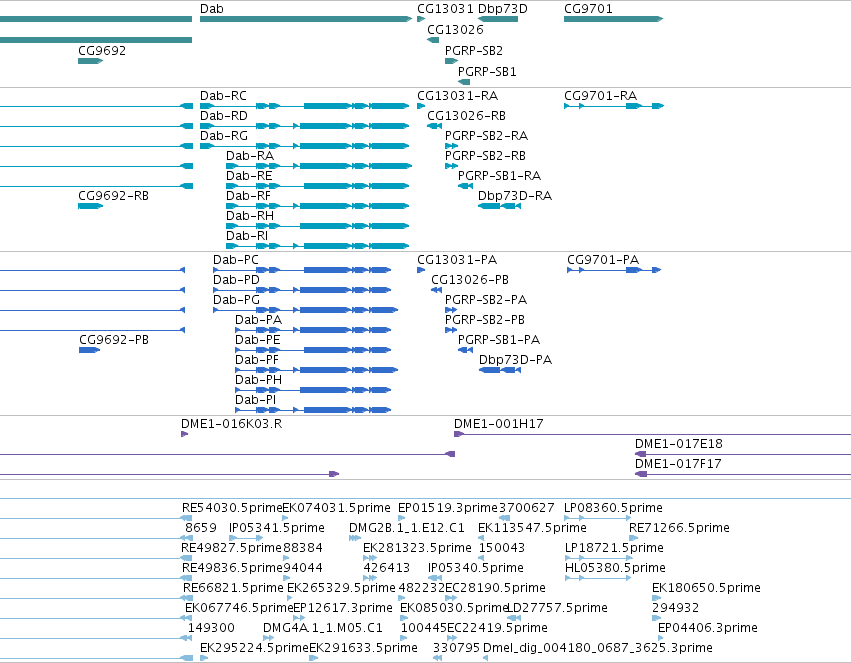Select the PGRP-SB1-PA protein label
The image size is (851, 663).
tap(499, 340)
